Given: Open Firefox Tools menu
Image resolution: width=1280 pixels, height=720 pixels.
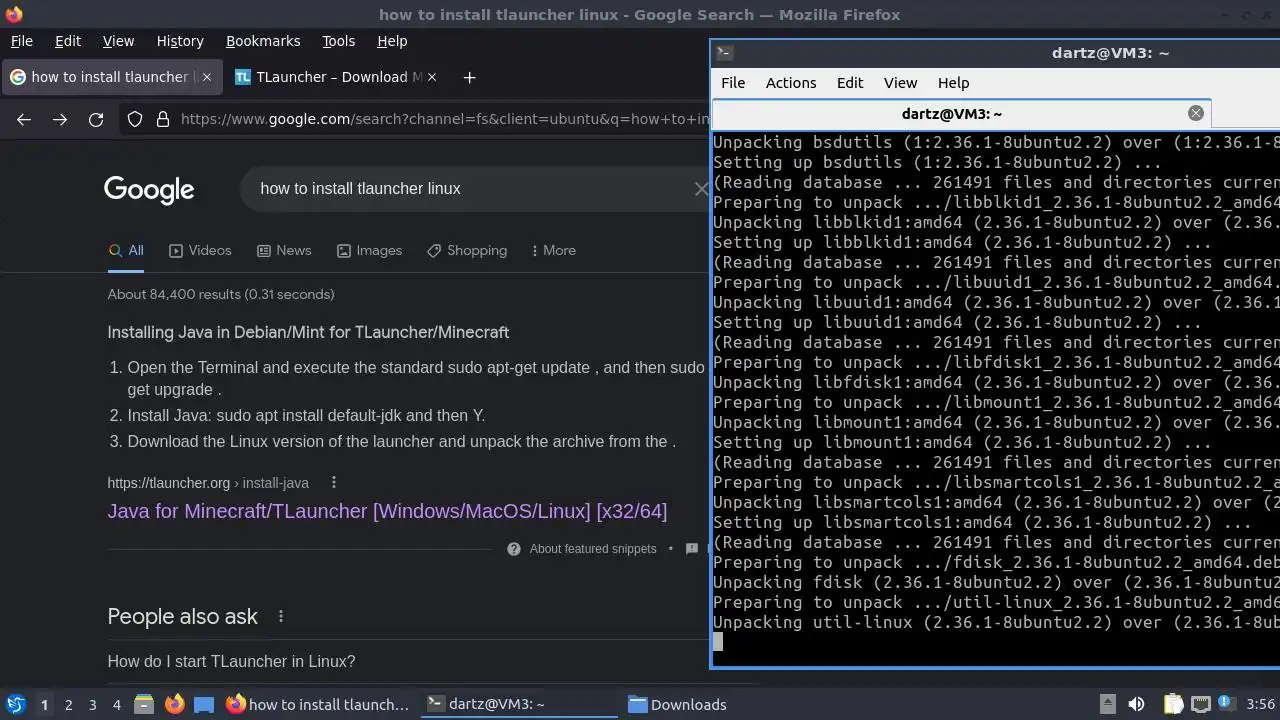Looking at the screenshot, I should coord(339,41).
